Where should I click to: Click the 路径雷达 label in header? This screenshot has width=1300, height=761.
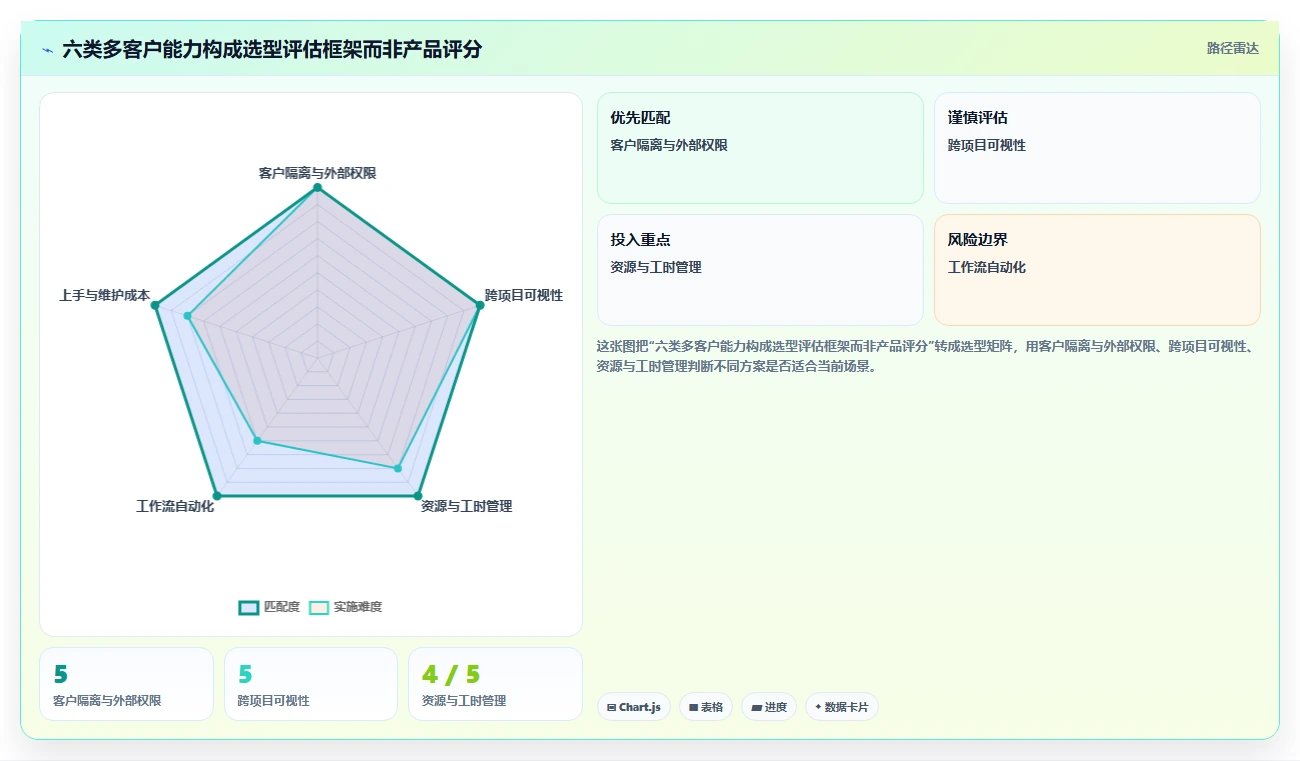point(1233,48)
